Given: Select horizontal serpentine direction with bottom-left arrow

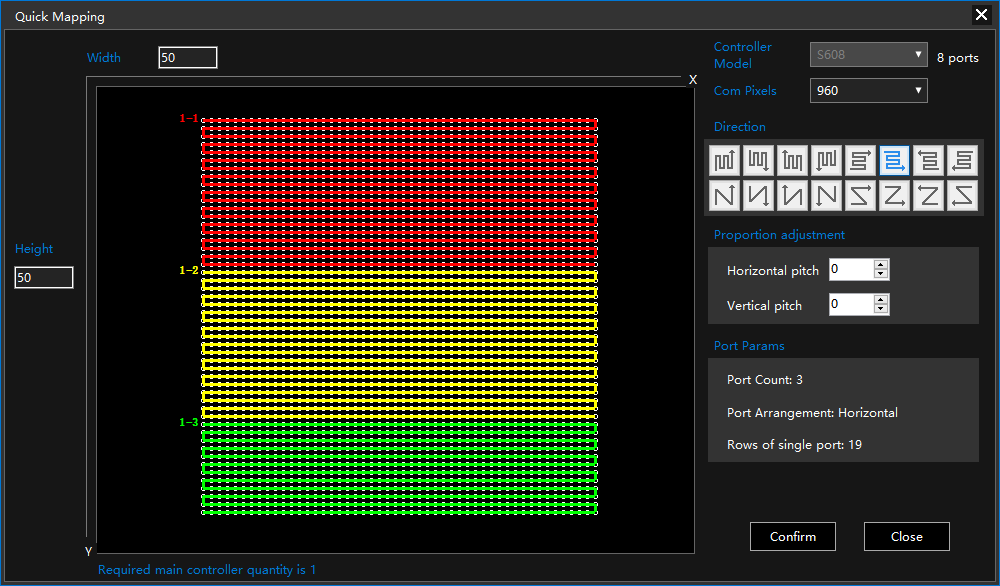Looking at the screenshot, I should tap(962, 160).
